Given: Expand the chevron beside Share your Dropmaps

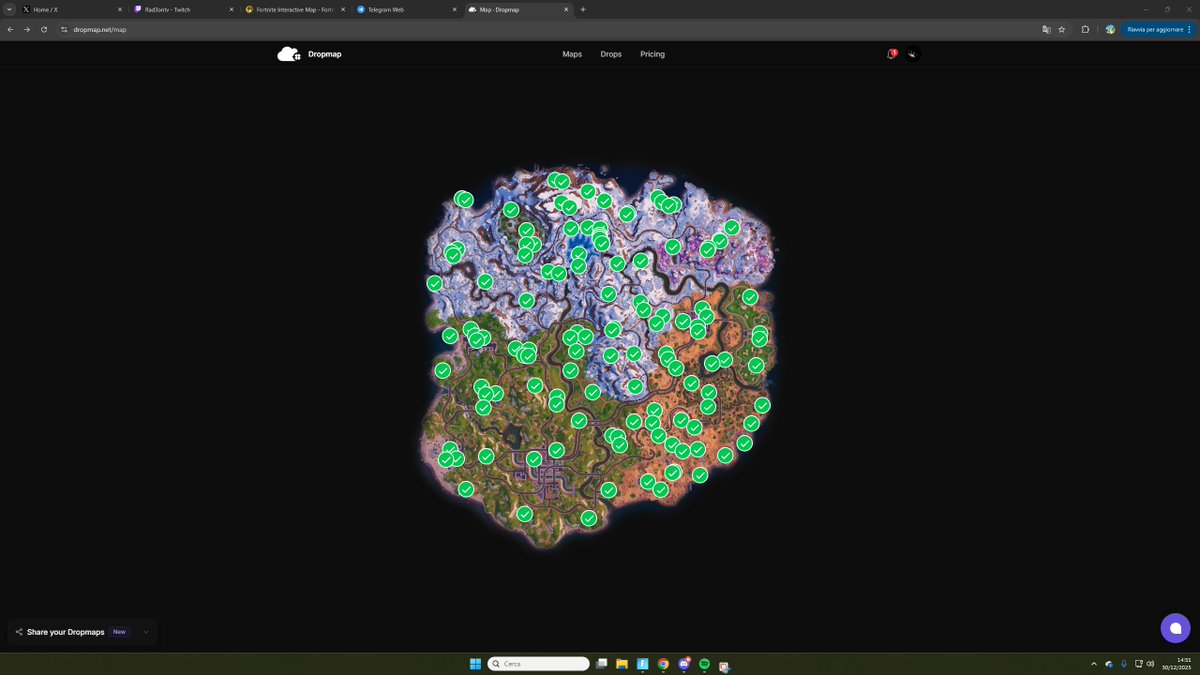Looking at the screenshot, I should coord(146,632).
